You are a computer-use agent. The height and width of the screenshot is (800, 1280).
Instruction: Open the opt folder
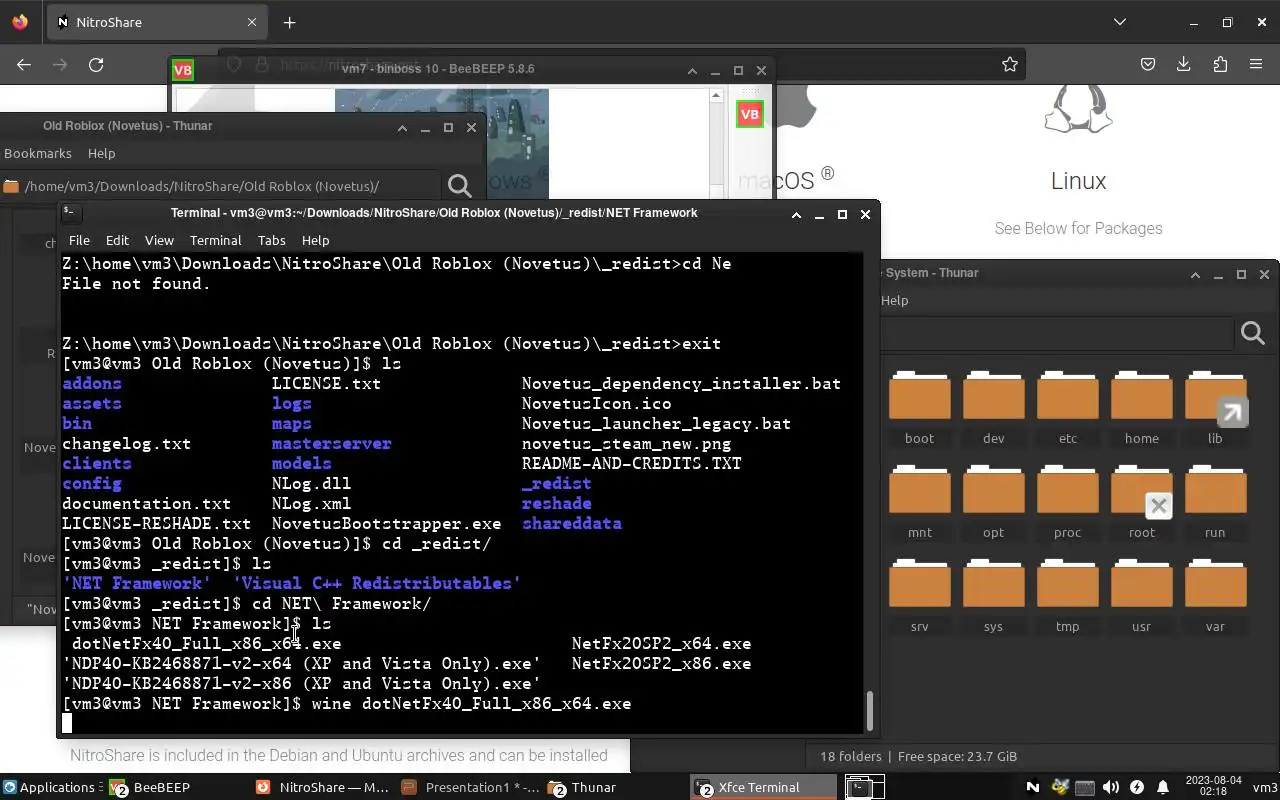pos(993,502)
